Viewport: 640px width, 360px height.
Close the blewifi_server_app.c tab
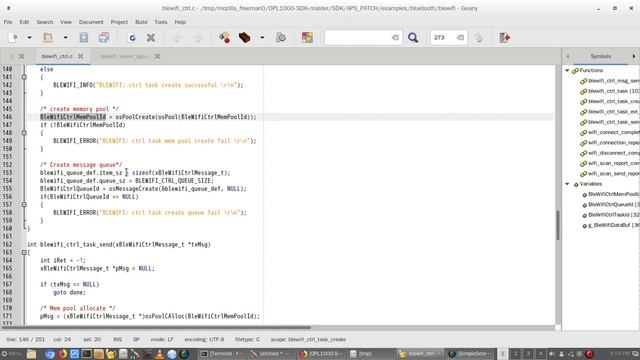(x=157, y=56)
